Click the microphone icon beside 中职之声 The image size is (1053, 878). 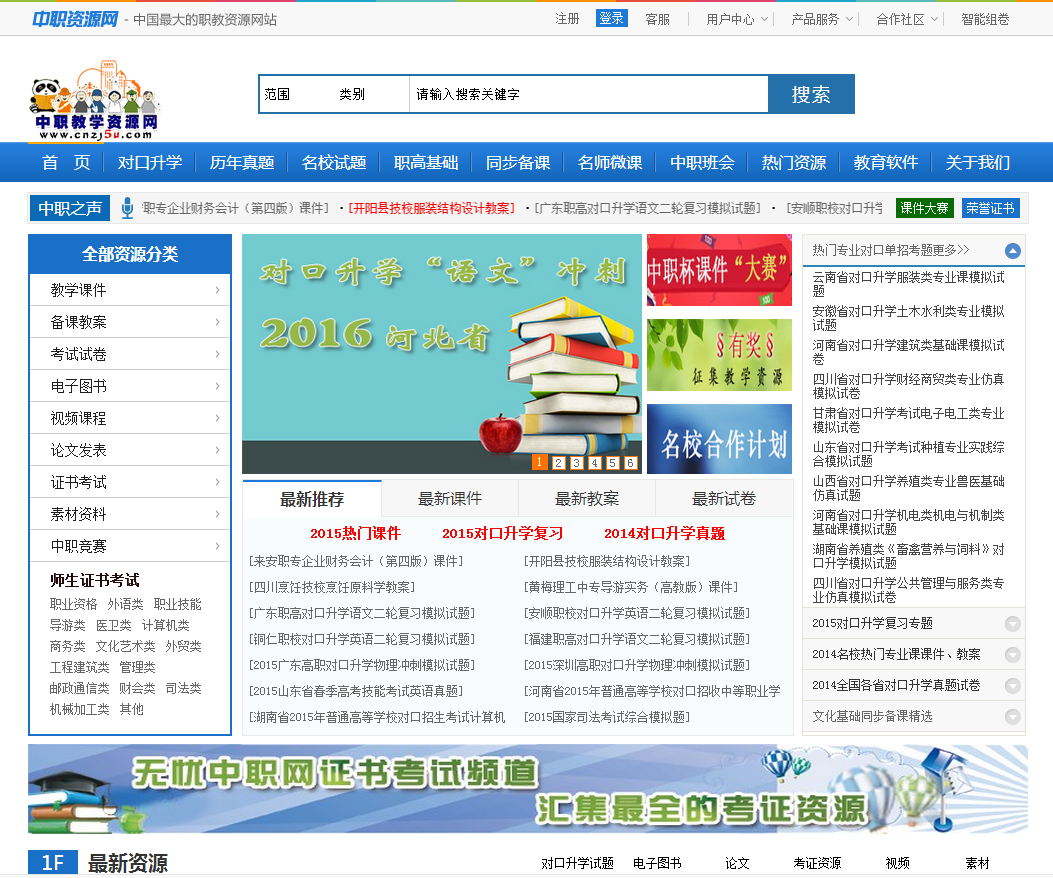(127, 208)
